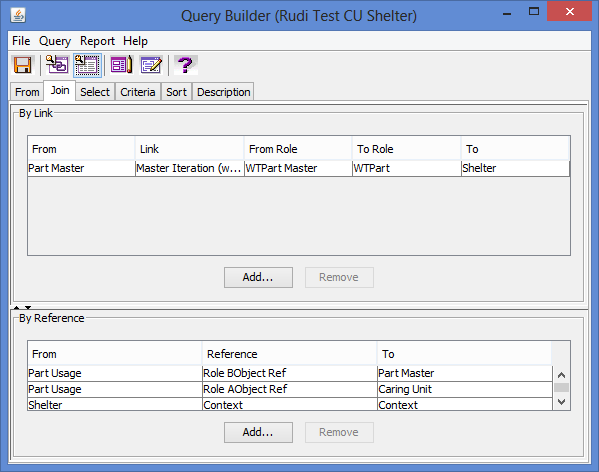599x472 pixels.
Task: Click the By Reference 'To' column header
Action: click(465, 354)
